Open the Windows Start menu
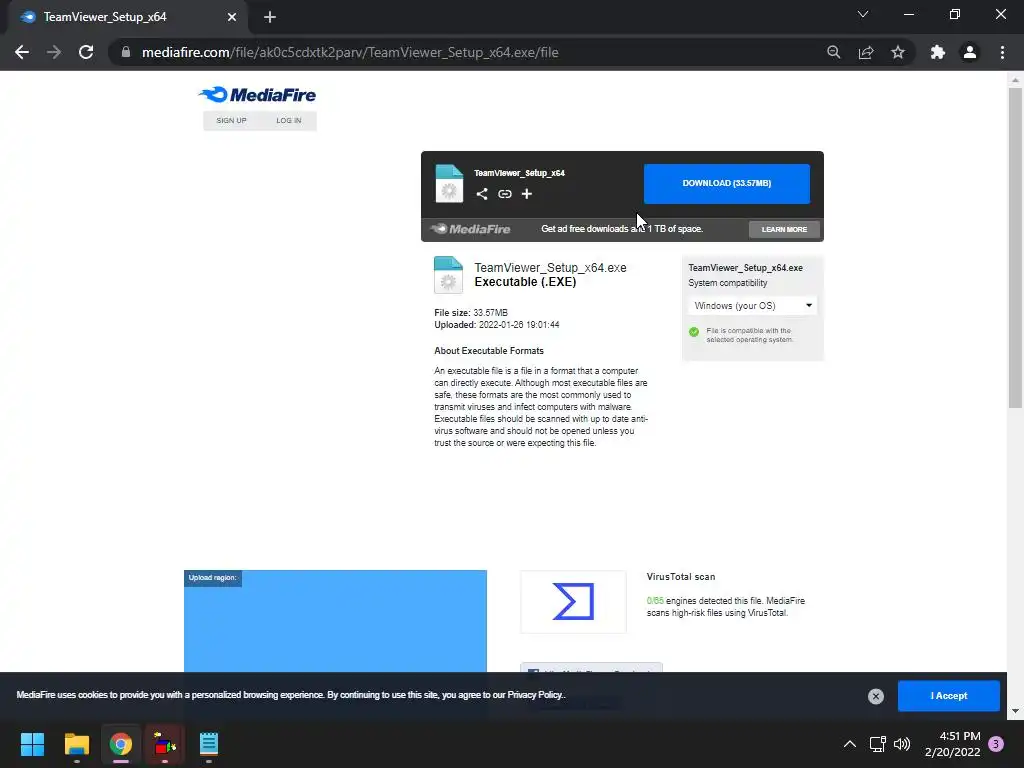The width and height of the screenshot is (1024, 768). (32, 744)
